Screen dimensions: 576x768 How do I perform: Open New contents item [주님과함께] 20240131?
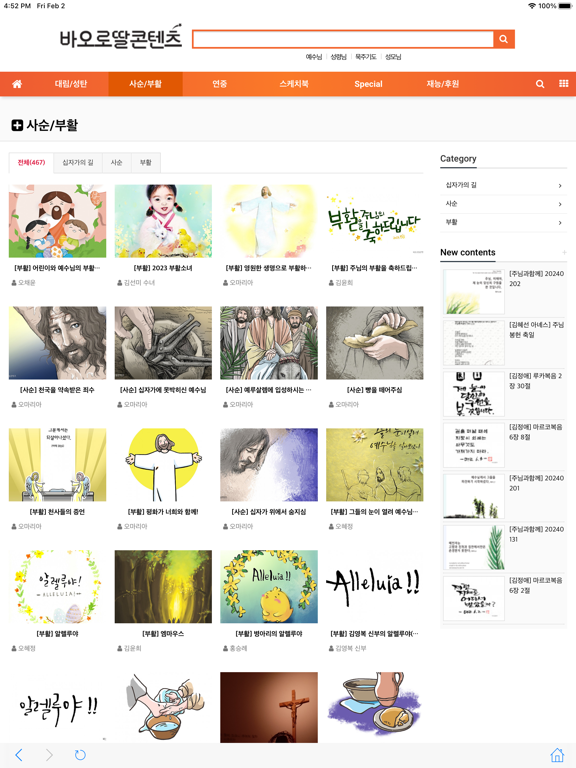[x=504, y=547]
